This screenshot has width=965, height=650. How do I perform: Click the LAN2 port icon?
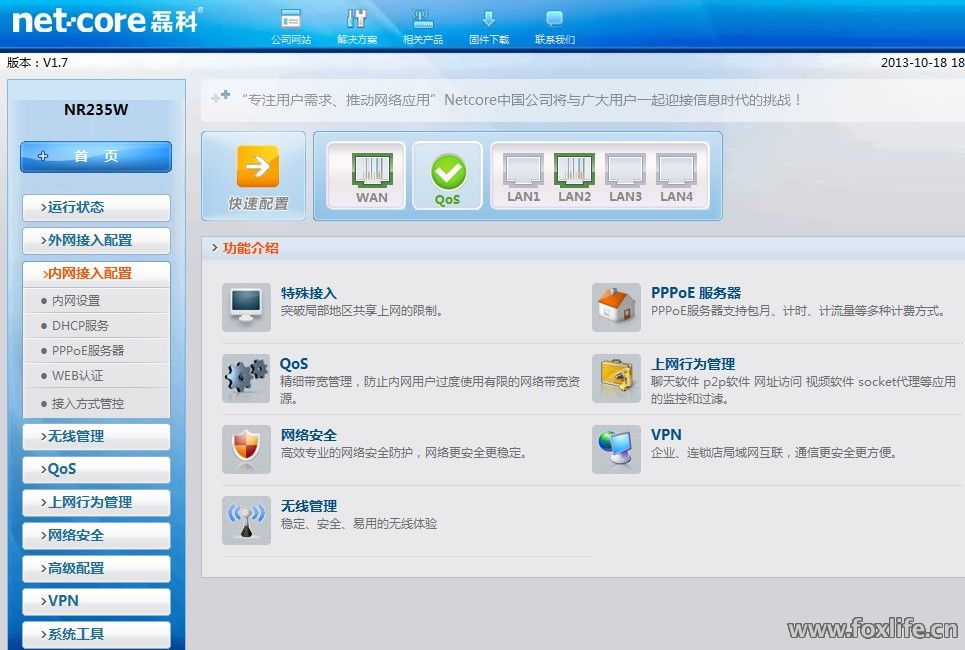(x=574, y=170)
